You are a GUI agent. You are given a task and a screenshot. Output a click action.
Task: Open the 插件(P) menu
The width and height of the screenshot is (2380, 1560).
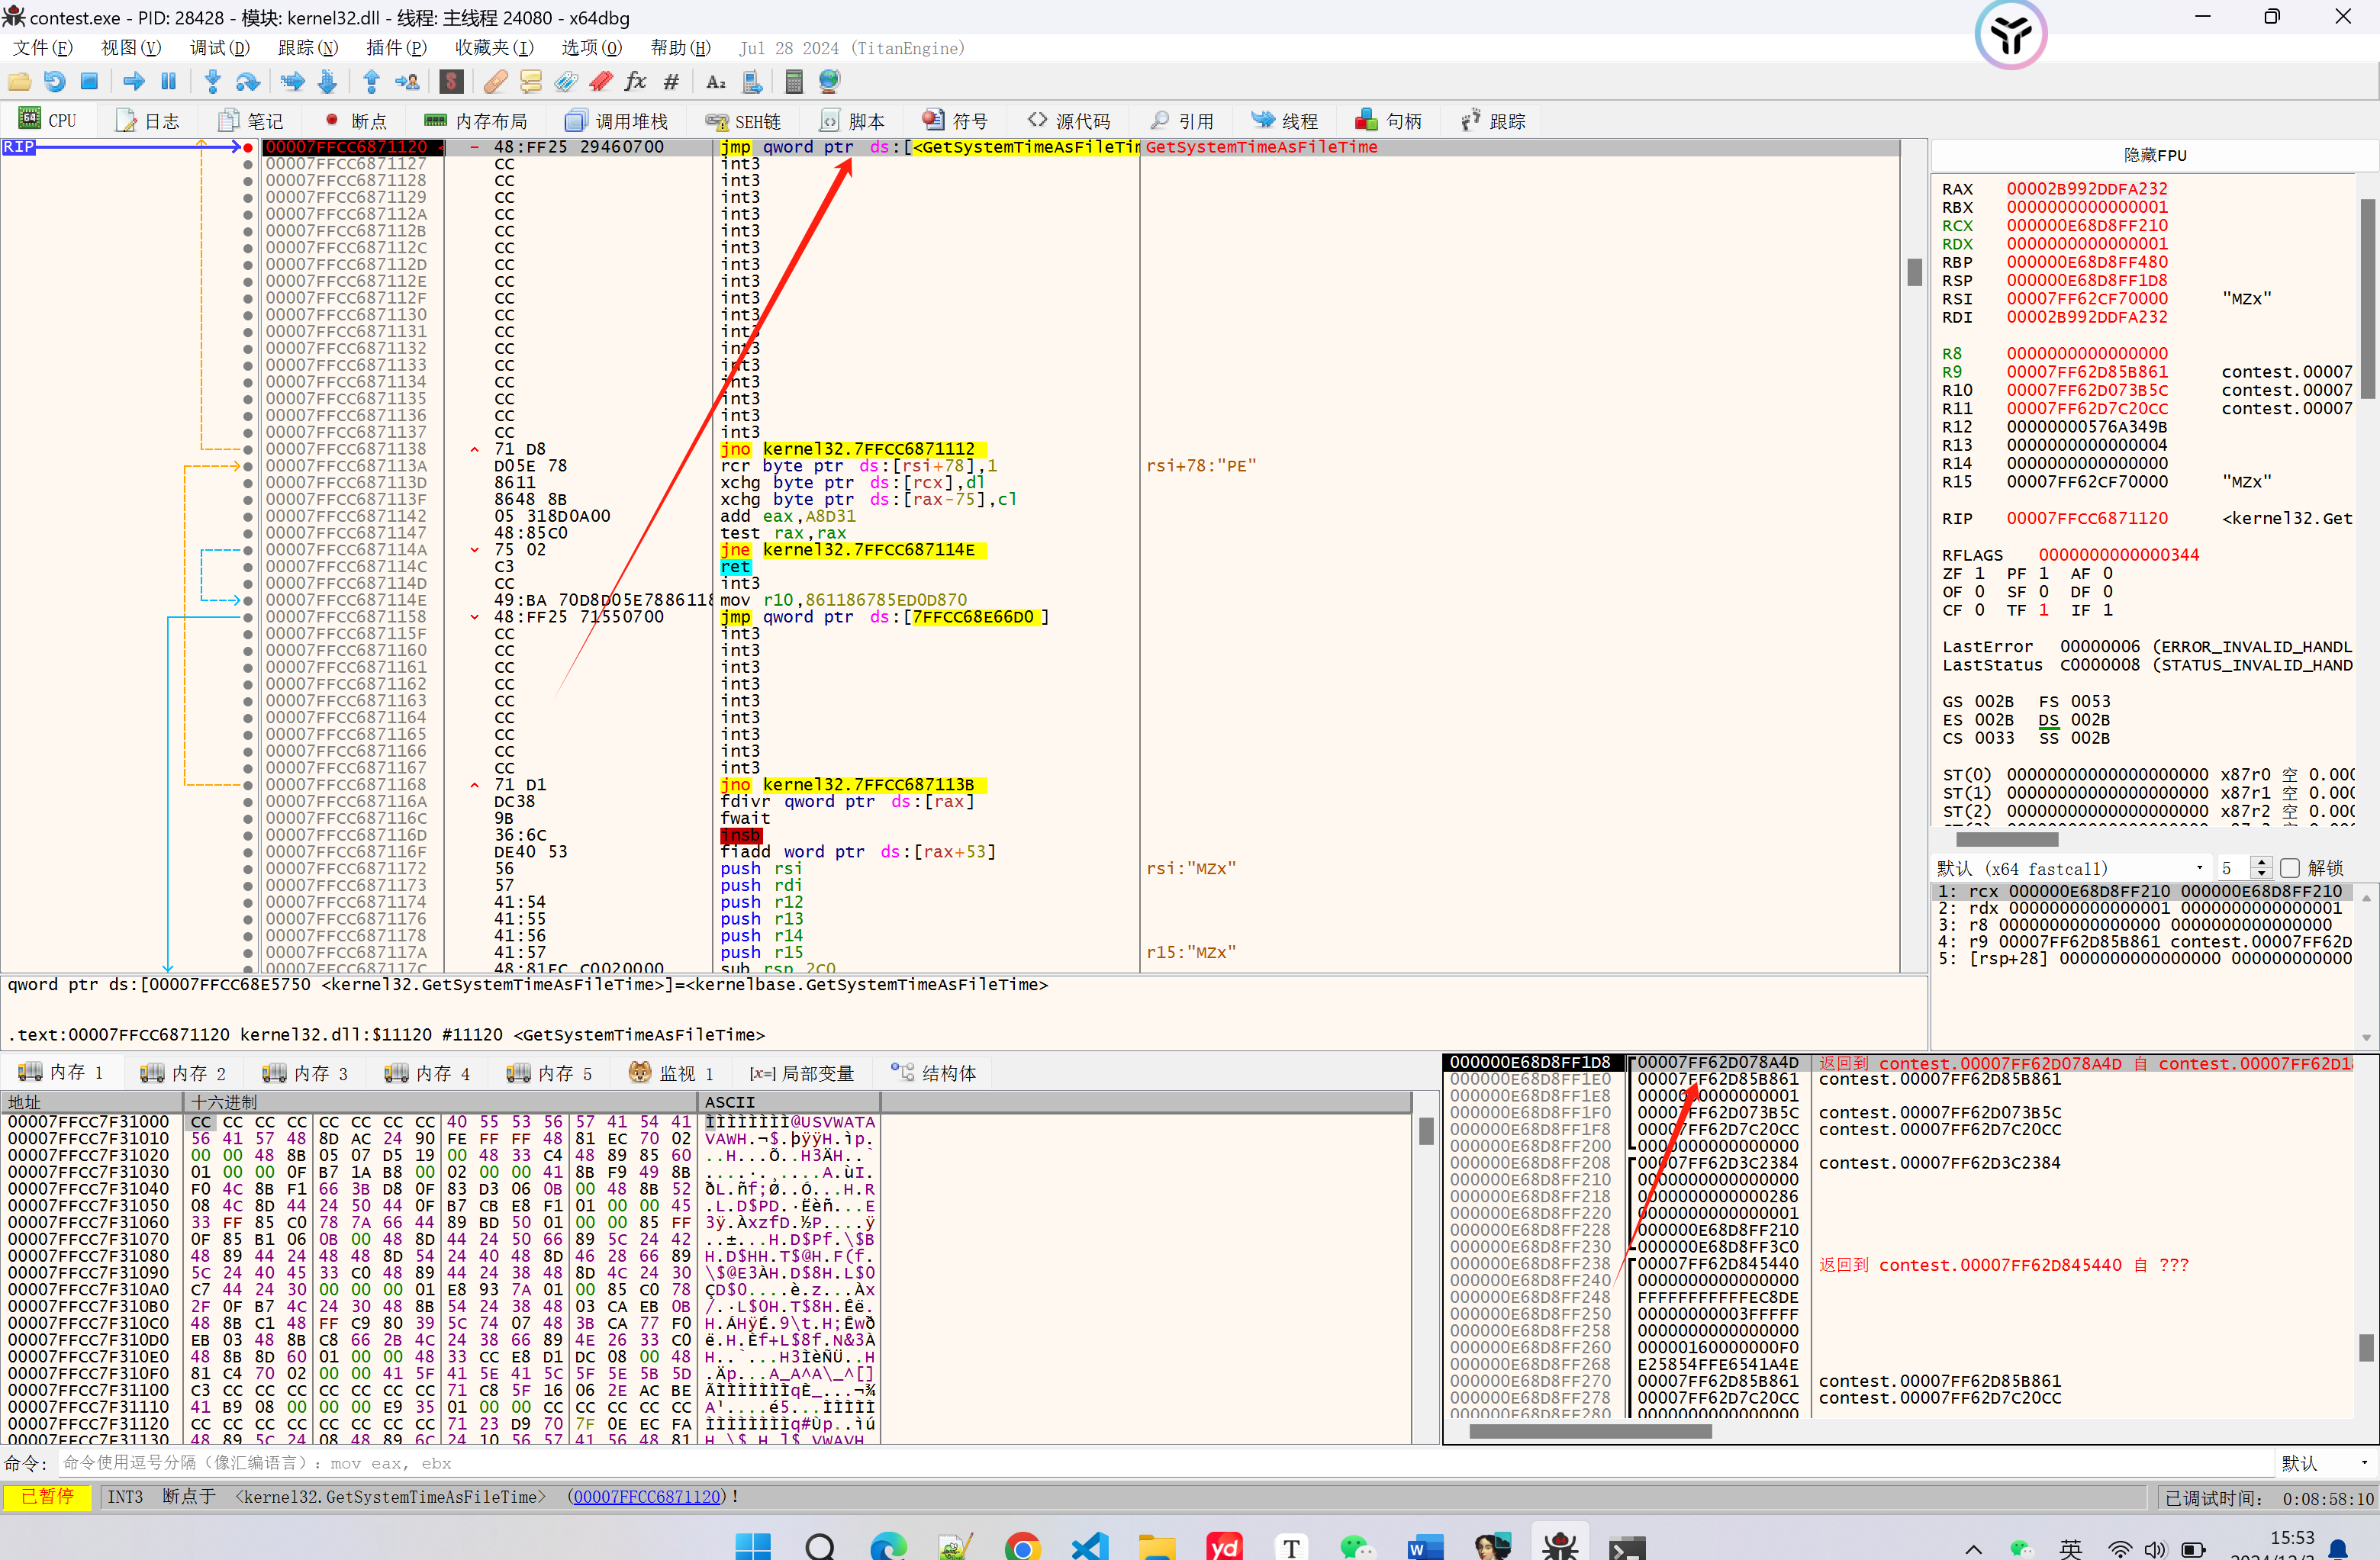[x=396, y=48]
